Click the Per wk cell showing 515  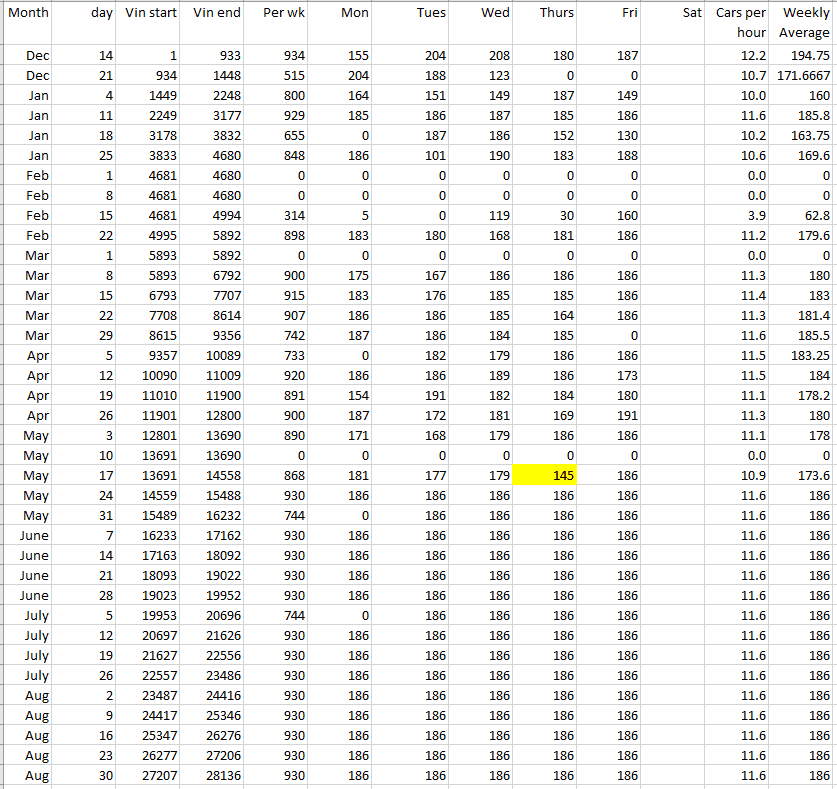(278, 76)
